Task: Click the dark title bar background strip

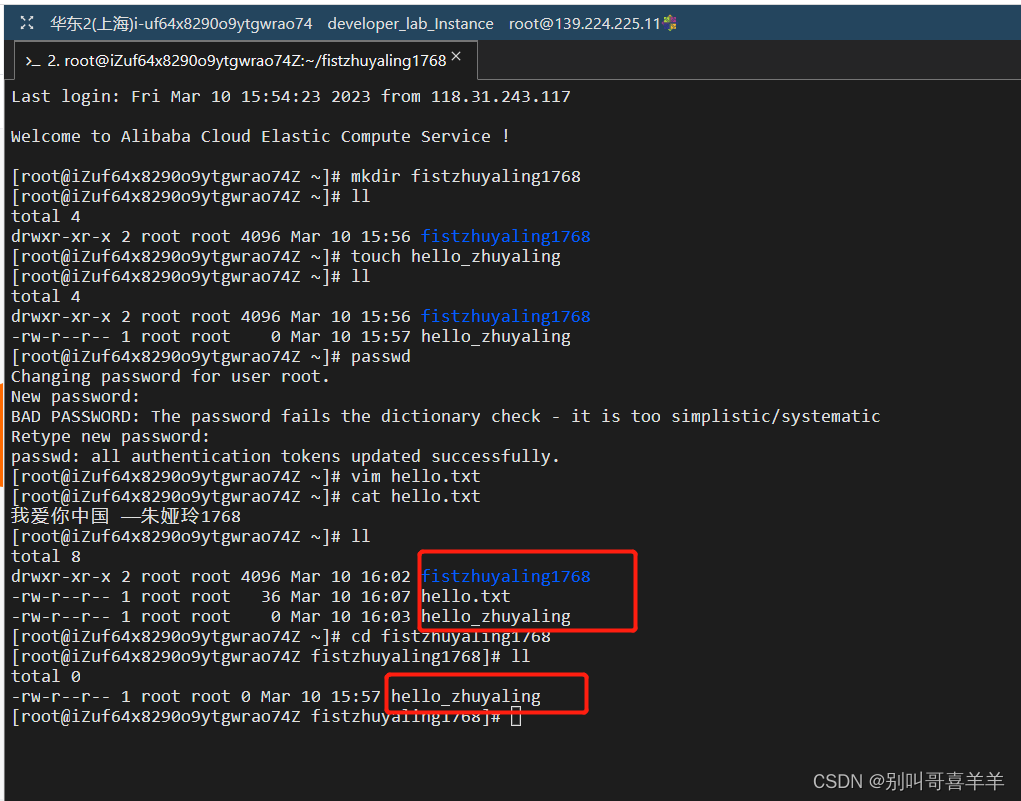Action: [x=850, y=23]
